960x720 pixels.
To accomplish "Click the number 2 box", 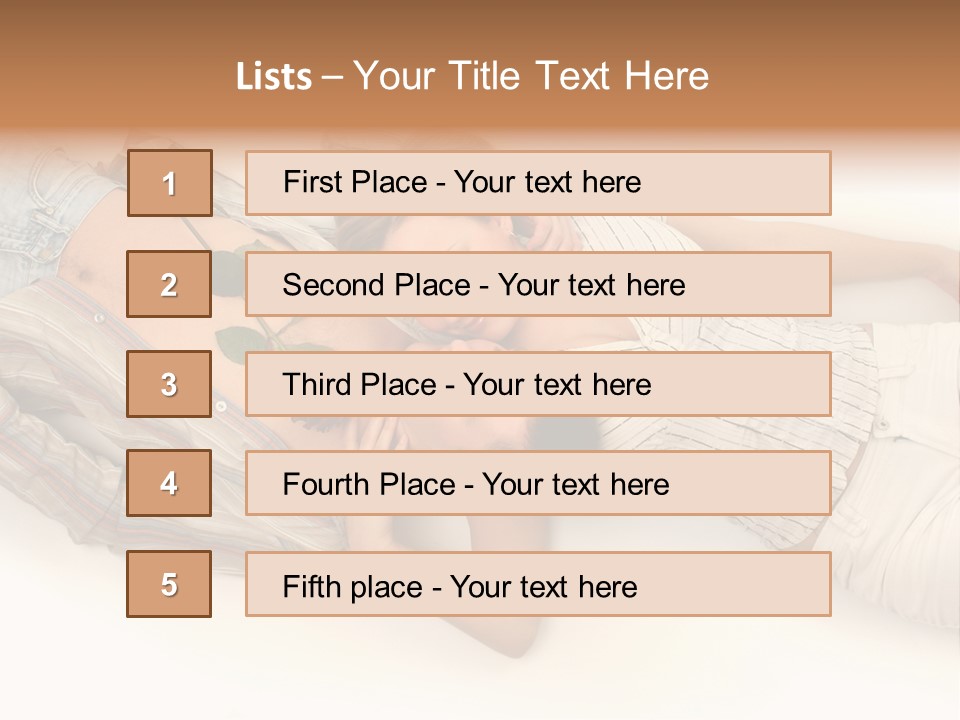I will (x=169, y=284).
